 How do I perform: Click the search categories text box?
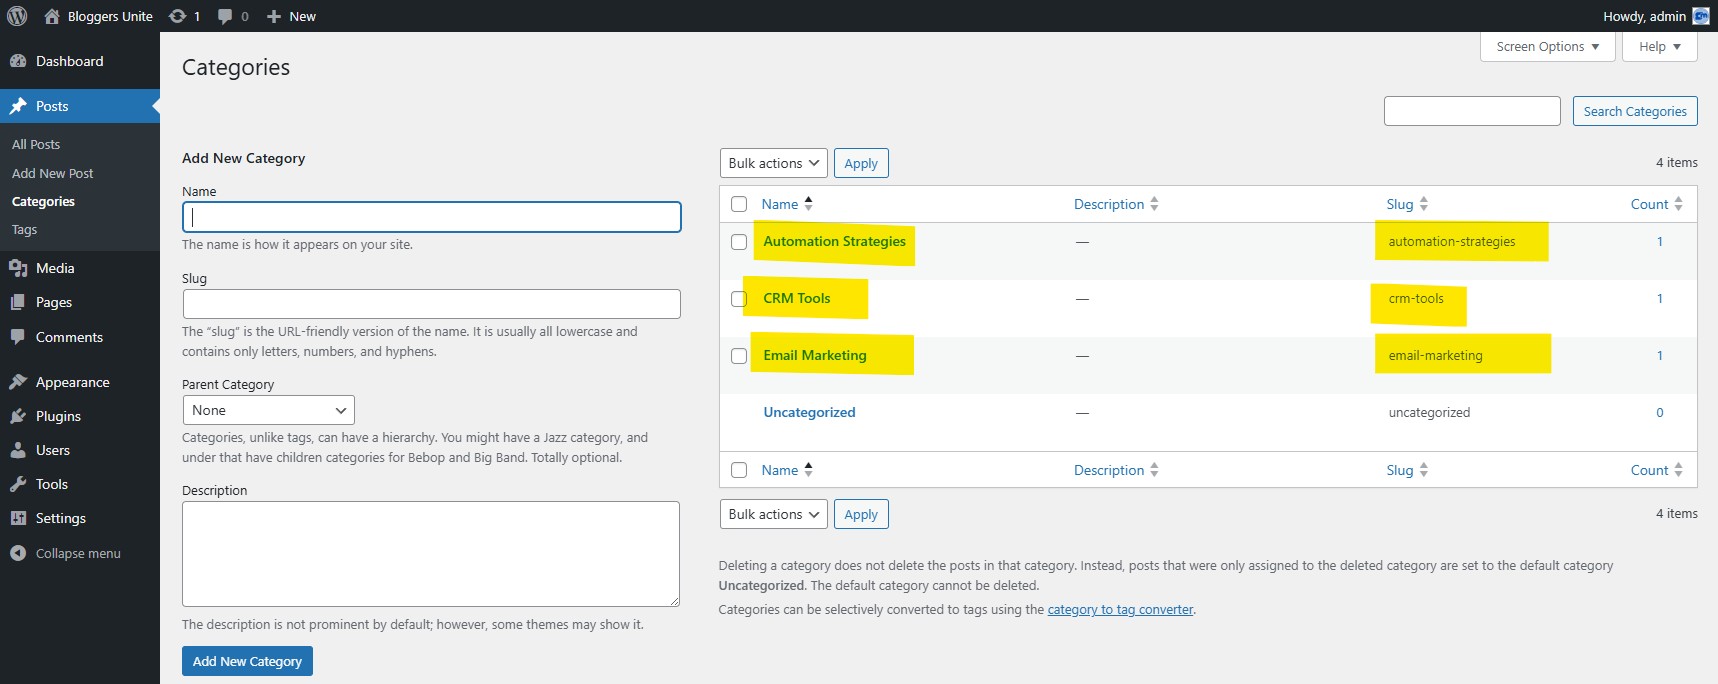point(1472,111)
